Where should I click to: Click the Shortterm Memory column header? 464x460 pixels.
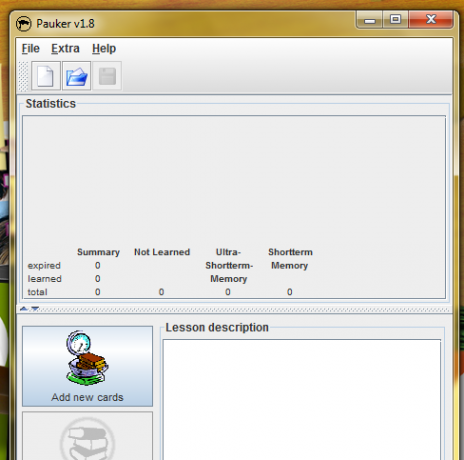tap(290, 259)
